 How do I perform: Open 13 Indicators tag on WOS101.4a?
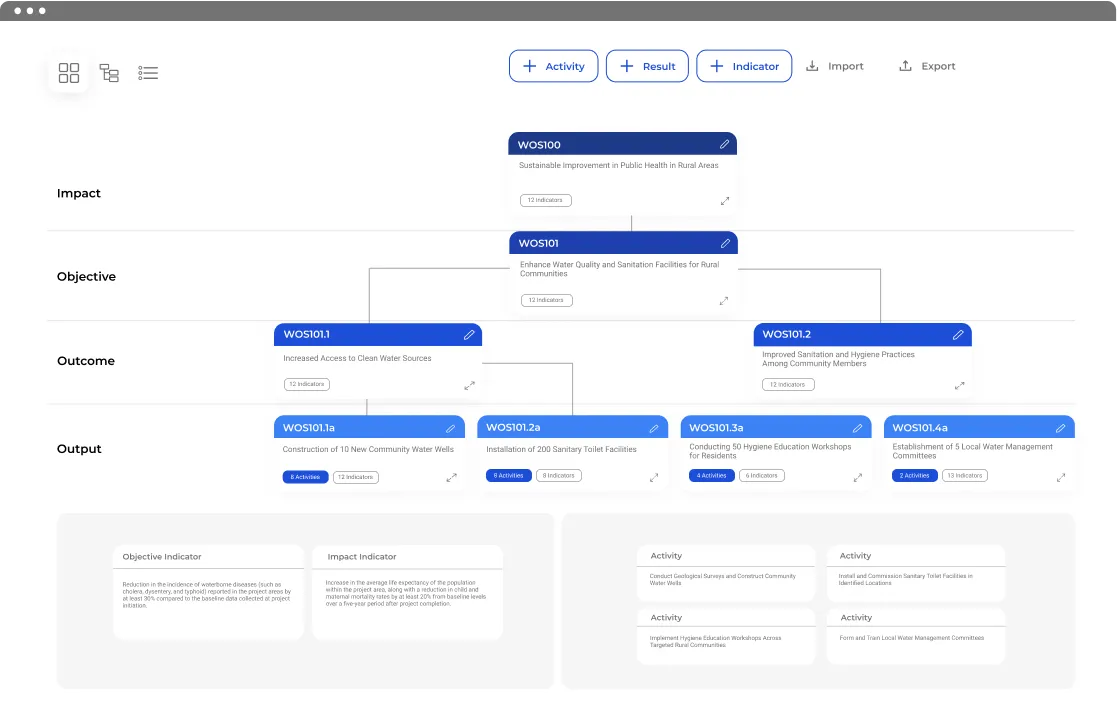[x=965, y=475]
